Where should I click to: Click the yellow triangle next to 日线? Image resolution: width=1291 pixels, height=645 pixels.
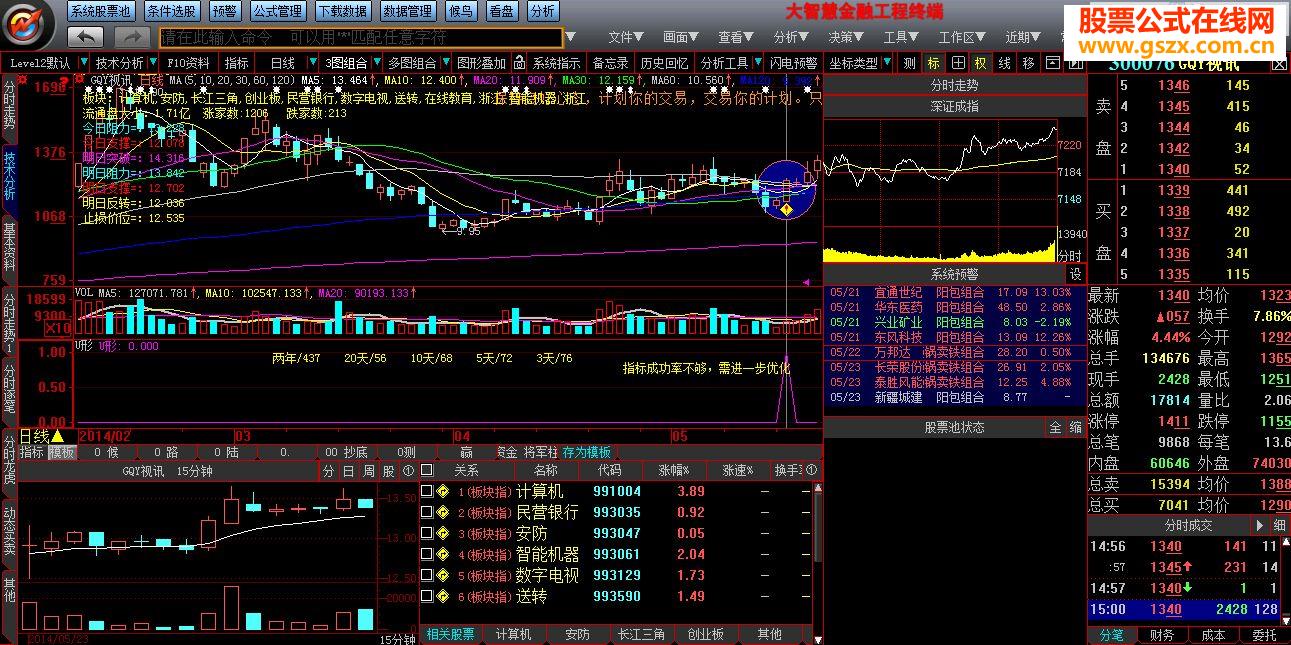point(58,436)
